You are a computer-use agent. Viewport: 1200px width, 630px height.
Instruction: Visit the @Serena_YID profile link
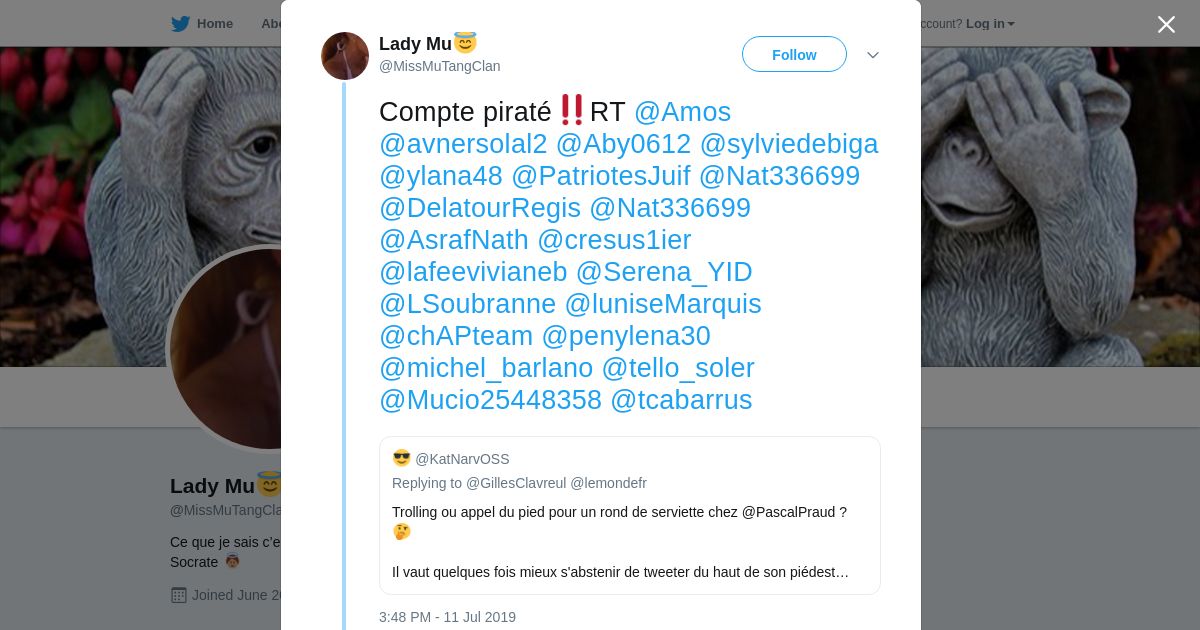[x=664, y=272]
